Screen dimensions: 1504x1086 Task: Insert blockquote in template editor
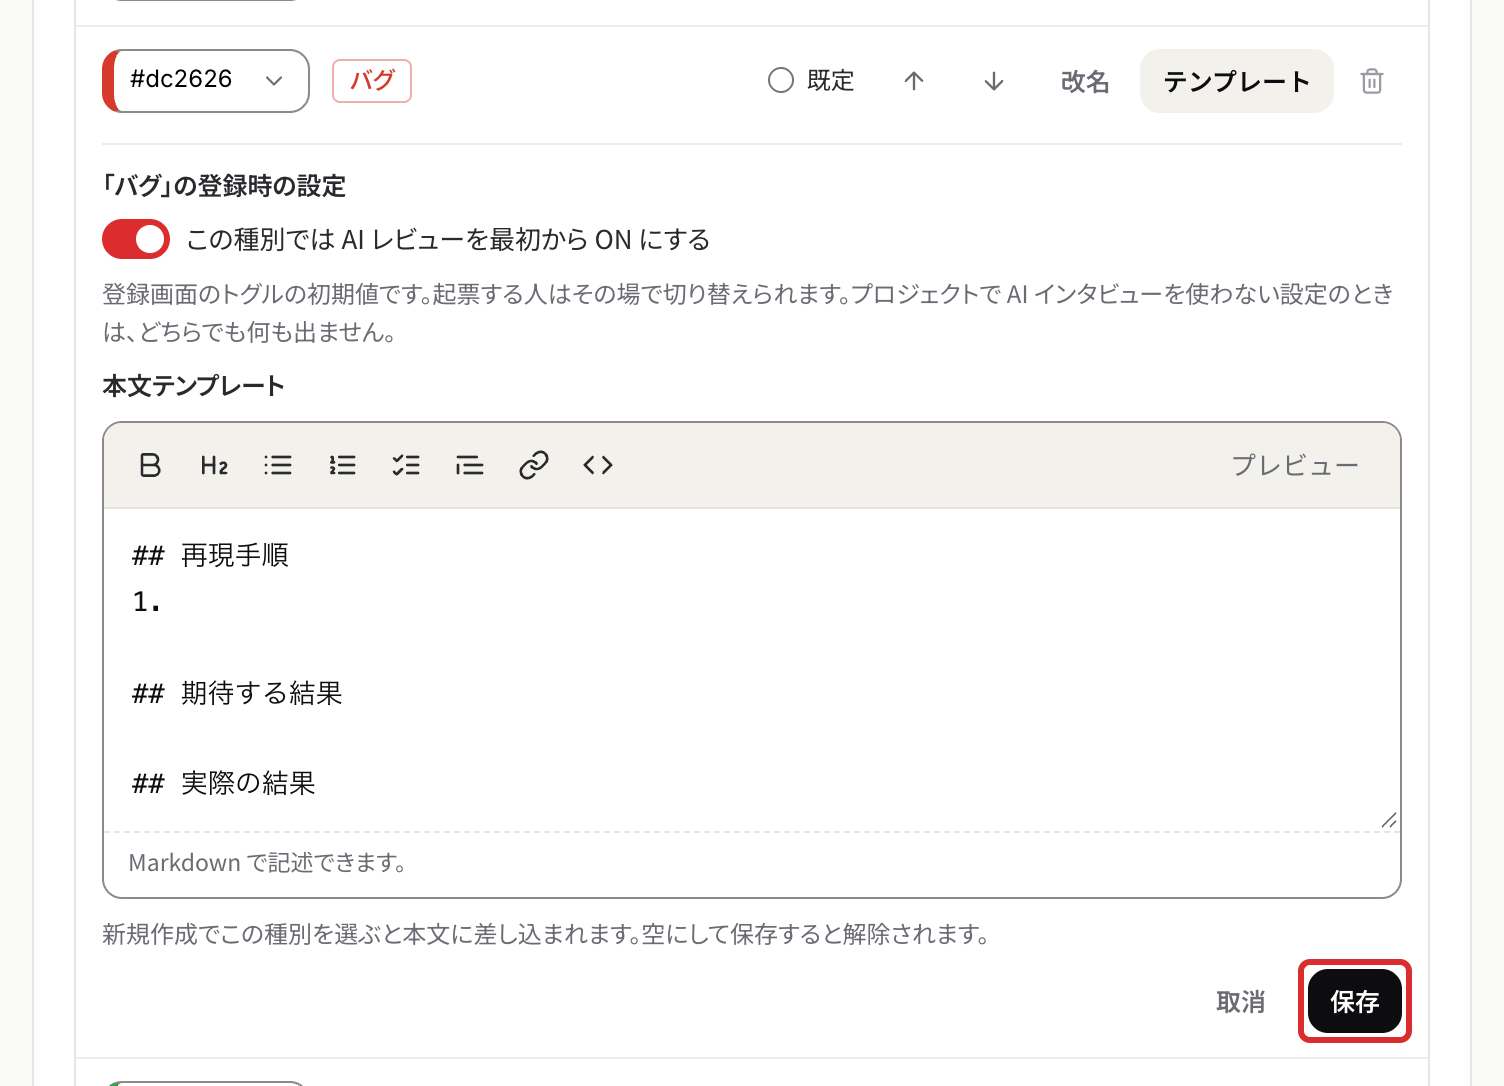(x=470, y=465)
